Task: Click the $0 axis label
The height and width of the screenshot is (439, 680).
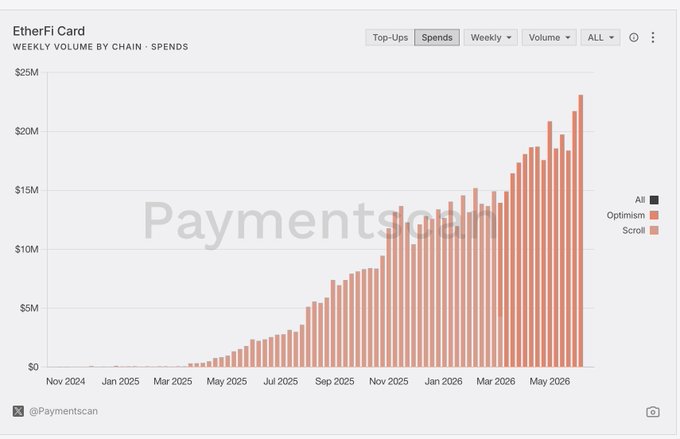Action: click(x=33, y=367)
